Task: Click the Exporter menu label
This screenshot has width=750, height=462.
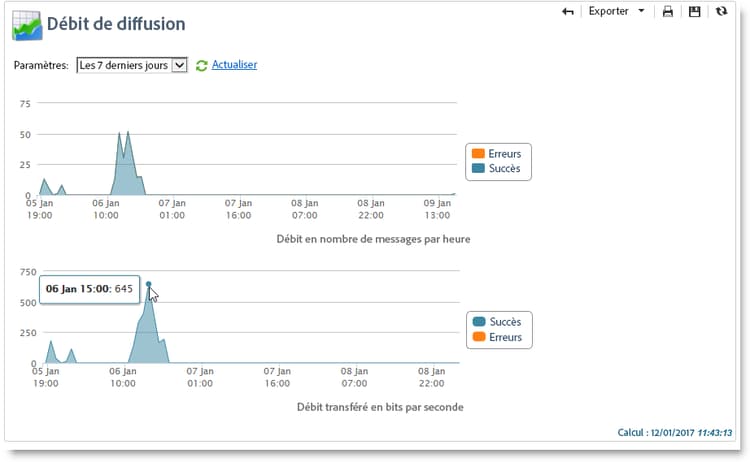Action: [x=608, y=11]
